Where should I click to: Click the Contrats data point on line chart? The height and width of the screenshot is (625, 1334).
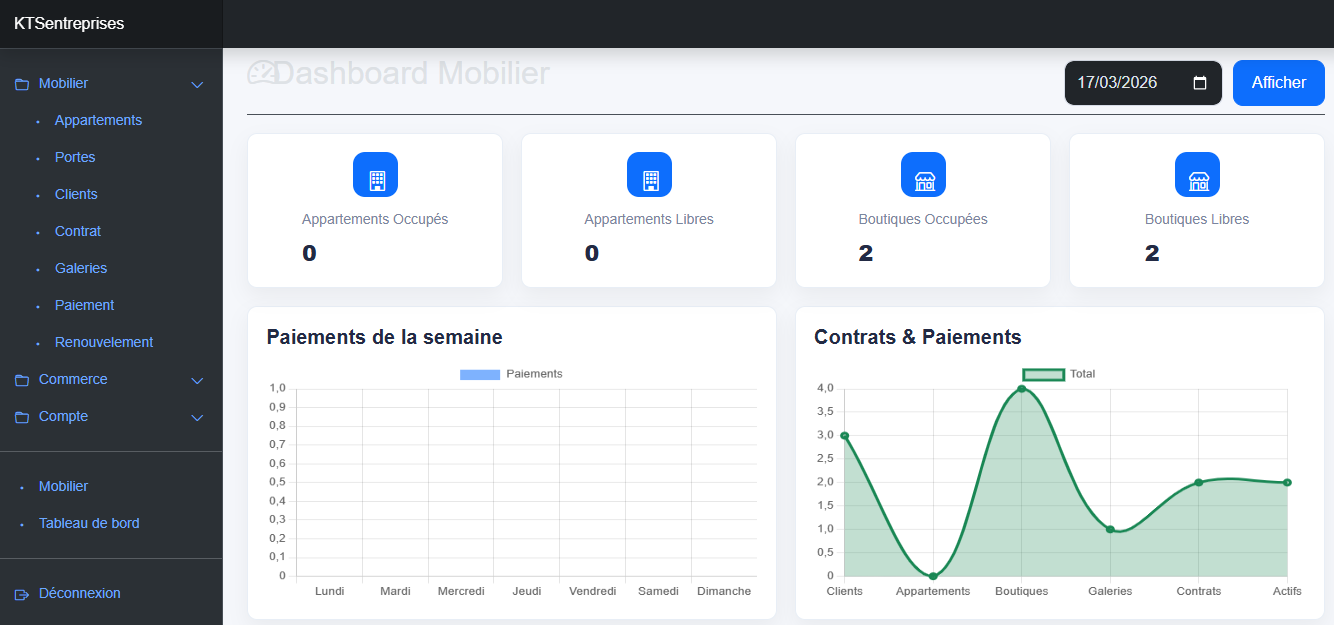[1198, 482]
